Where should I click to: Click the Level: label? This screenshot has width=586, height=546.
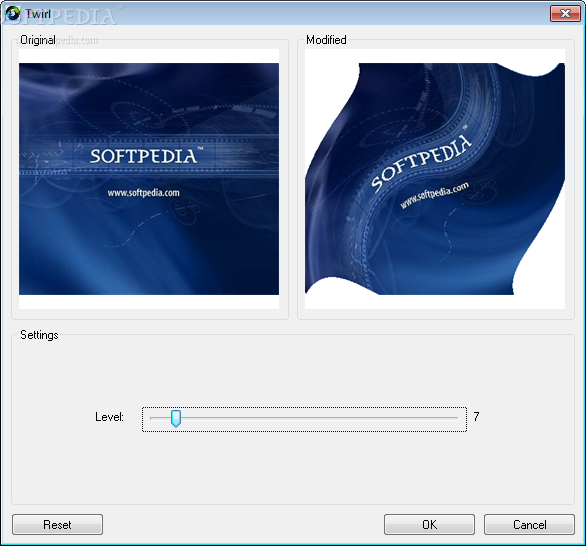(x=109, y=417)
